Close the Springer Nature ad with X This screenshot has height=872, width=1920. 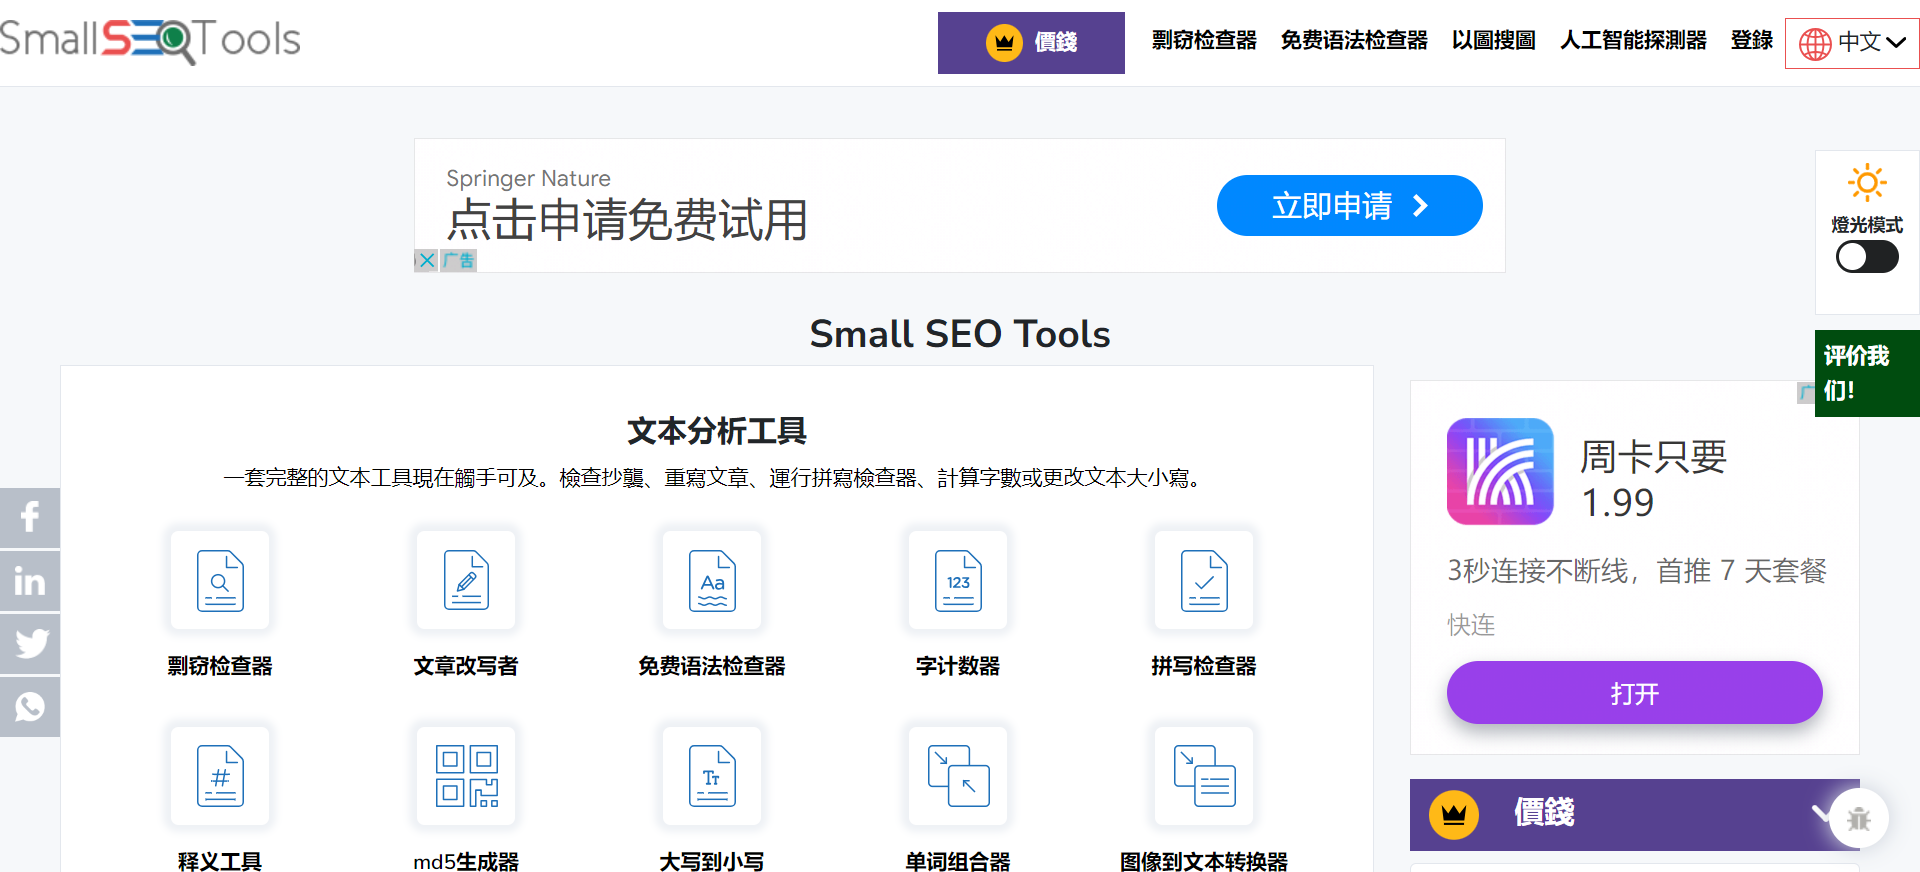(427, 261)
